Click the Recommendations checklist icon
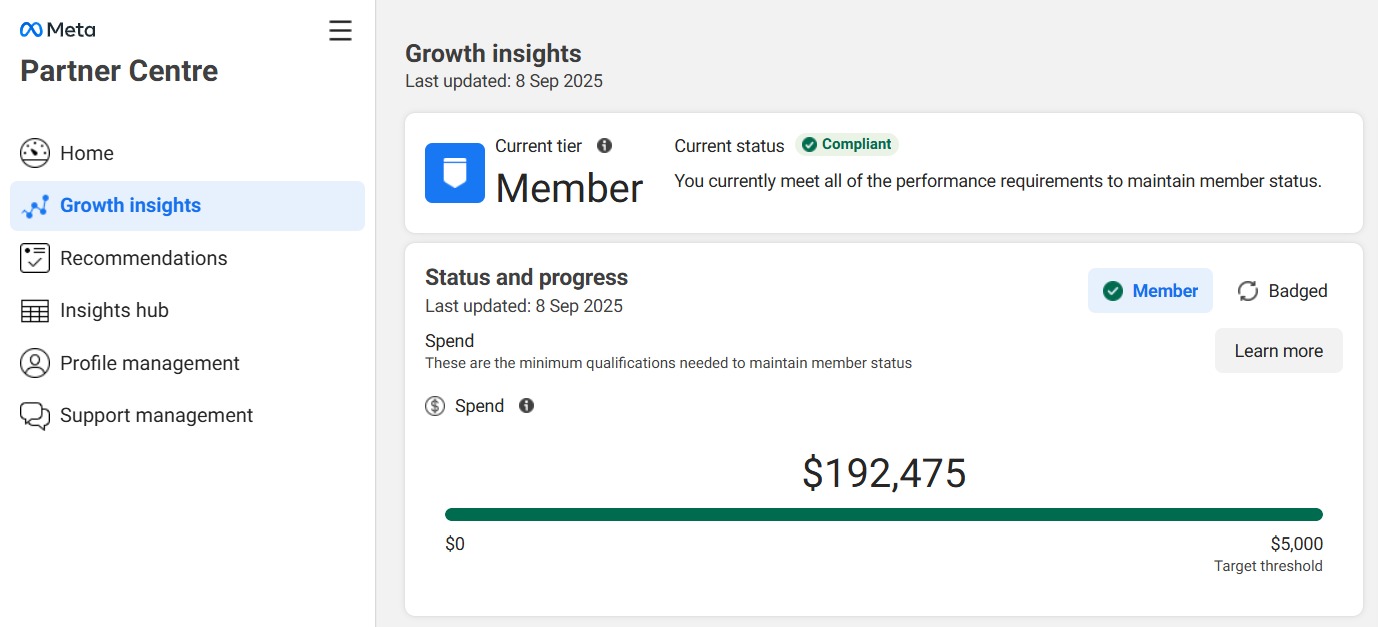The image size is (1378, 627). 35,258
